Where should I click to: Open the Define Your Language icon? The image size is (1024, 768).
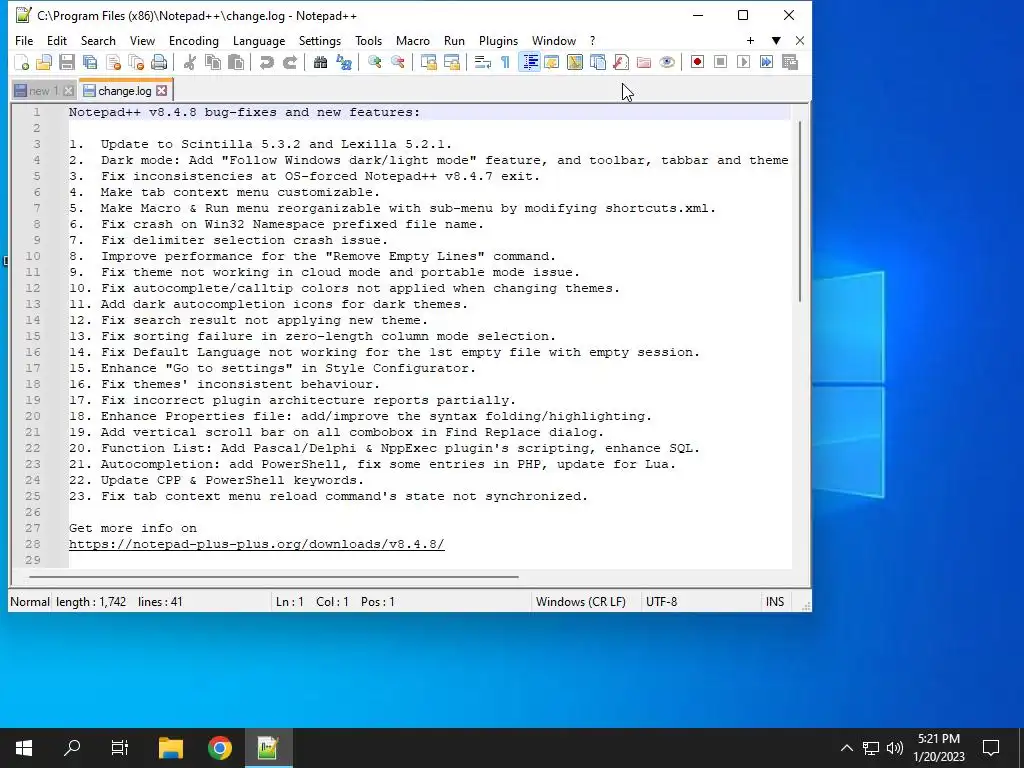pos(552,62)
